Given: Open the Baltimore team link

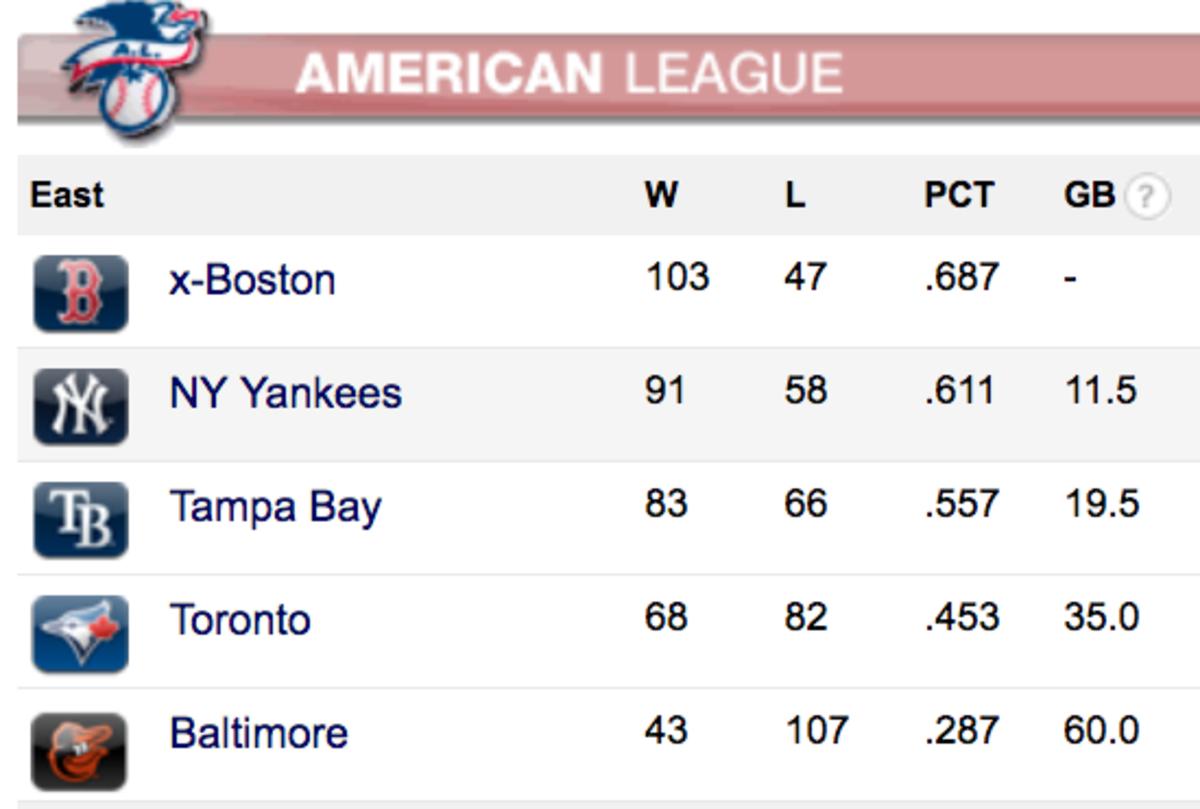Looking at the screenshot, I should [259, 733].
